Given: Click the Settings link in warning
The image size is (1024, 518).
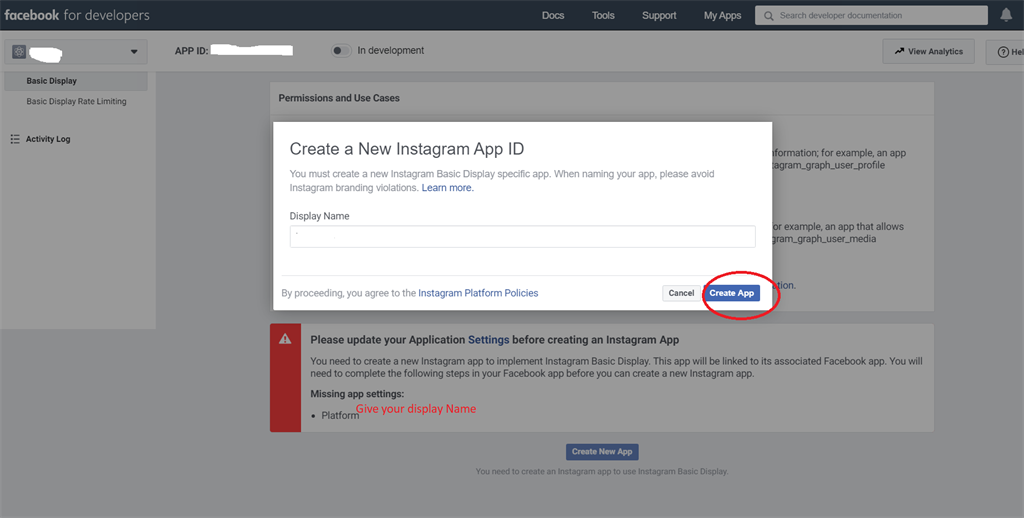Looking at the screenshot, I should point(488,340).
